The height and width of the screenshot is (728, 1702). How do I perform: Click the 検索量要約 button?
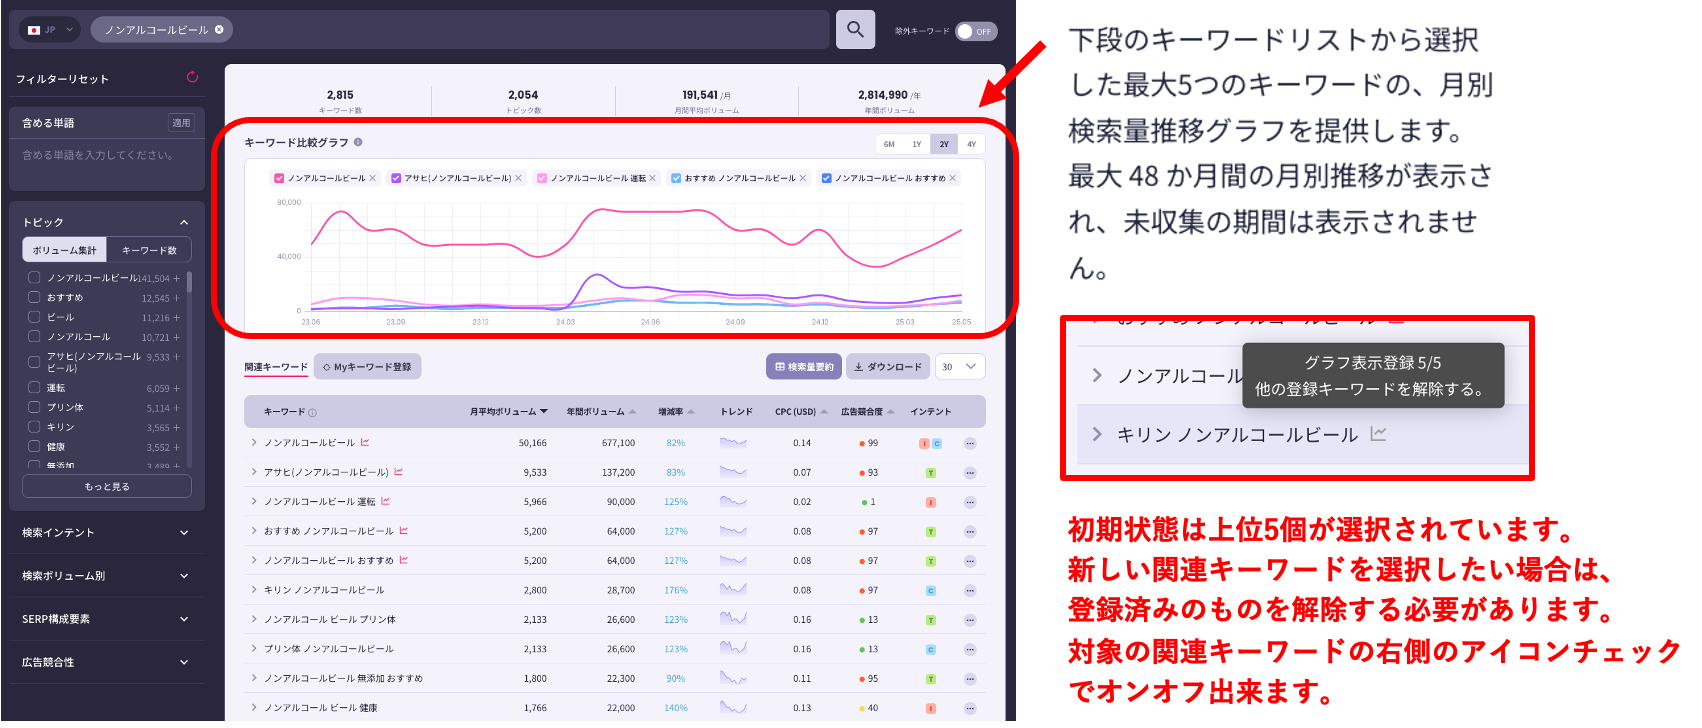[x=803, y=367]
